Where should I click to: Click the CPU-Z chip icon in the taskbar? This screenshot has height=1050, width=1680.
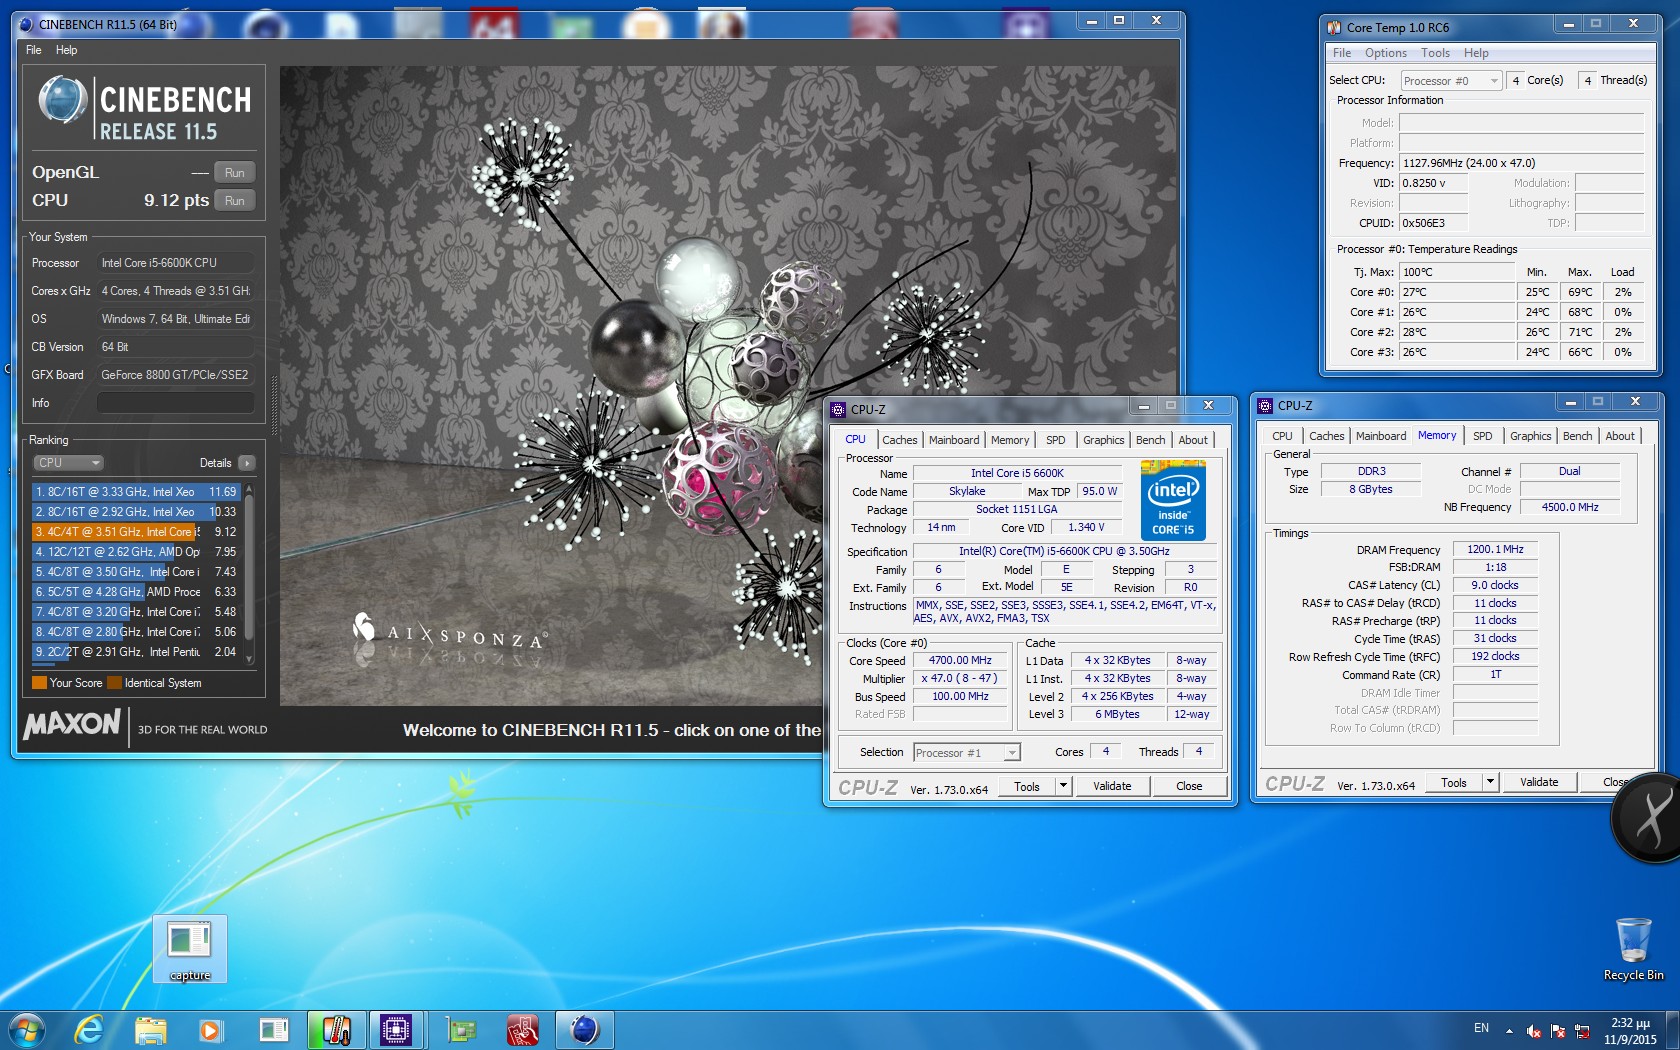tap(396, 1029)
